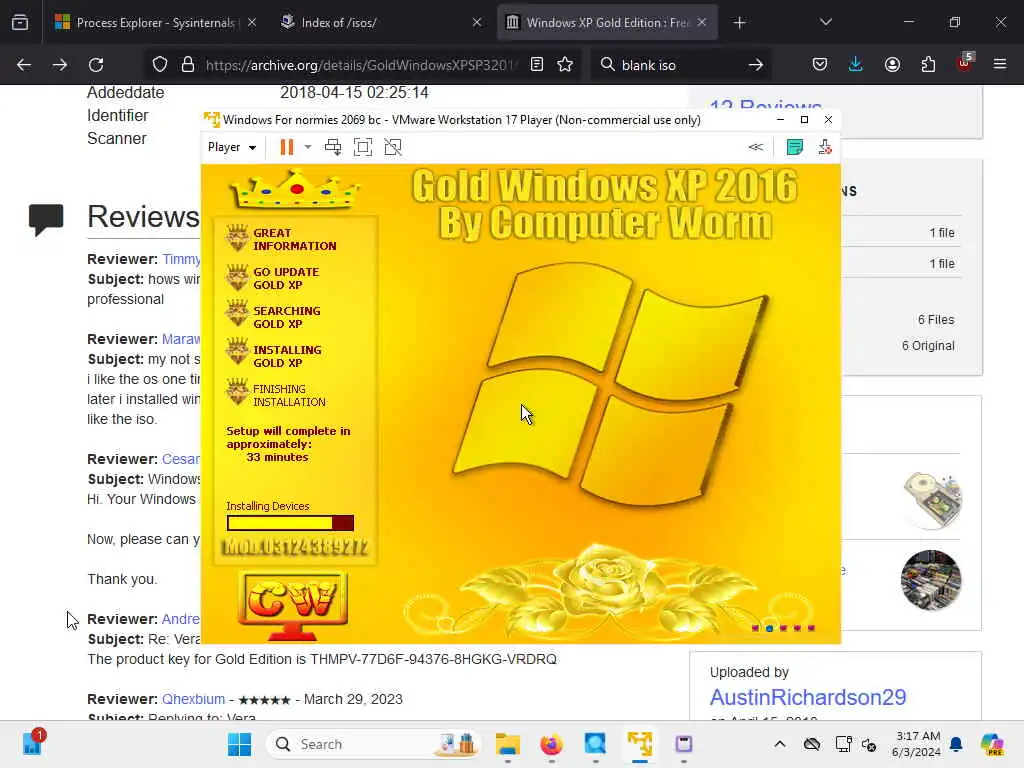
Task: Open the round collection thumbnail
Action: coord(931,580)
